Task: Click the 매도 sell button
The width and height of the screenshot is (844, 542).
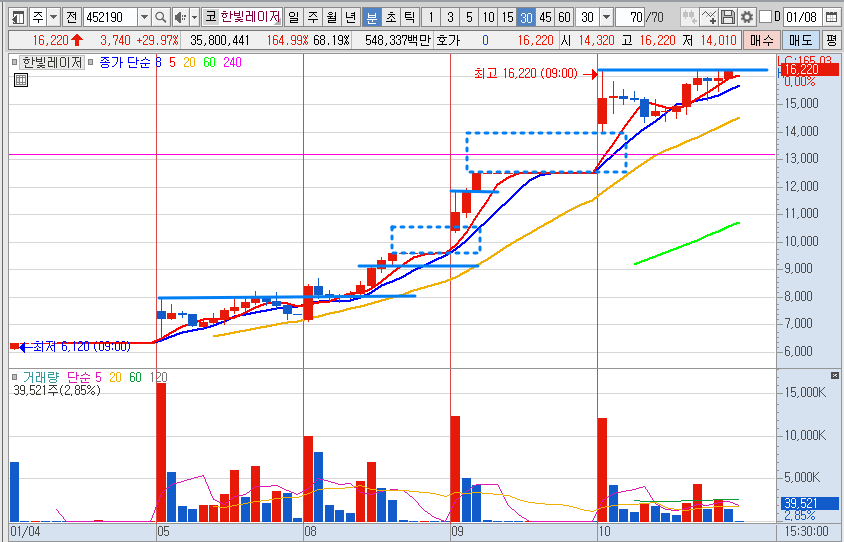Action: pos(801,40)
